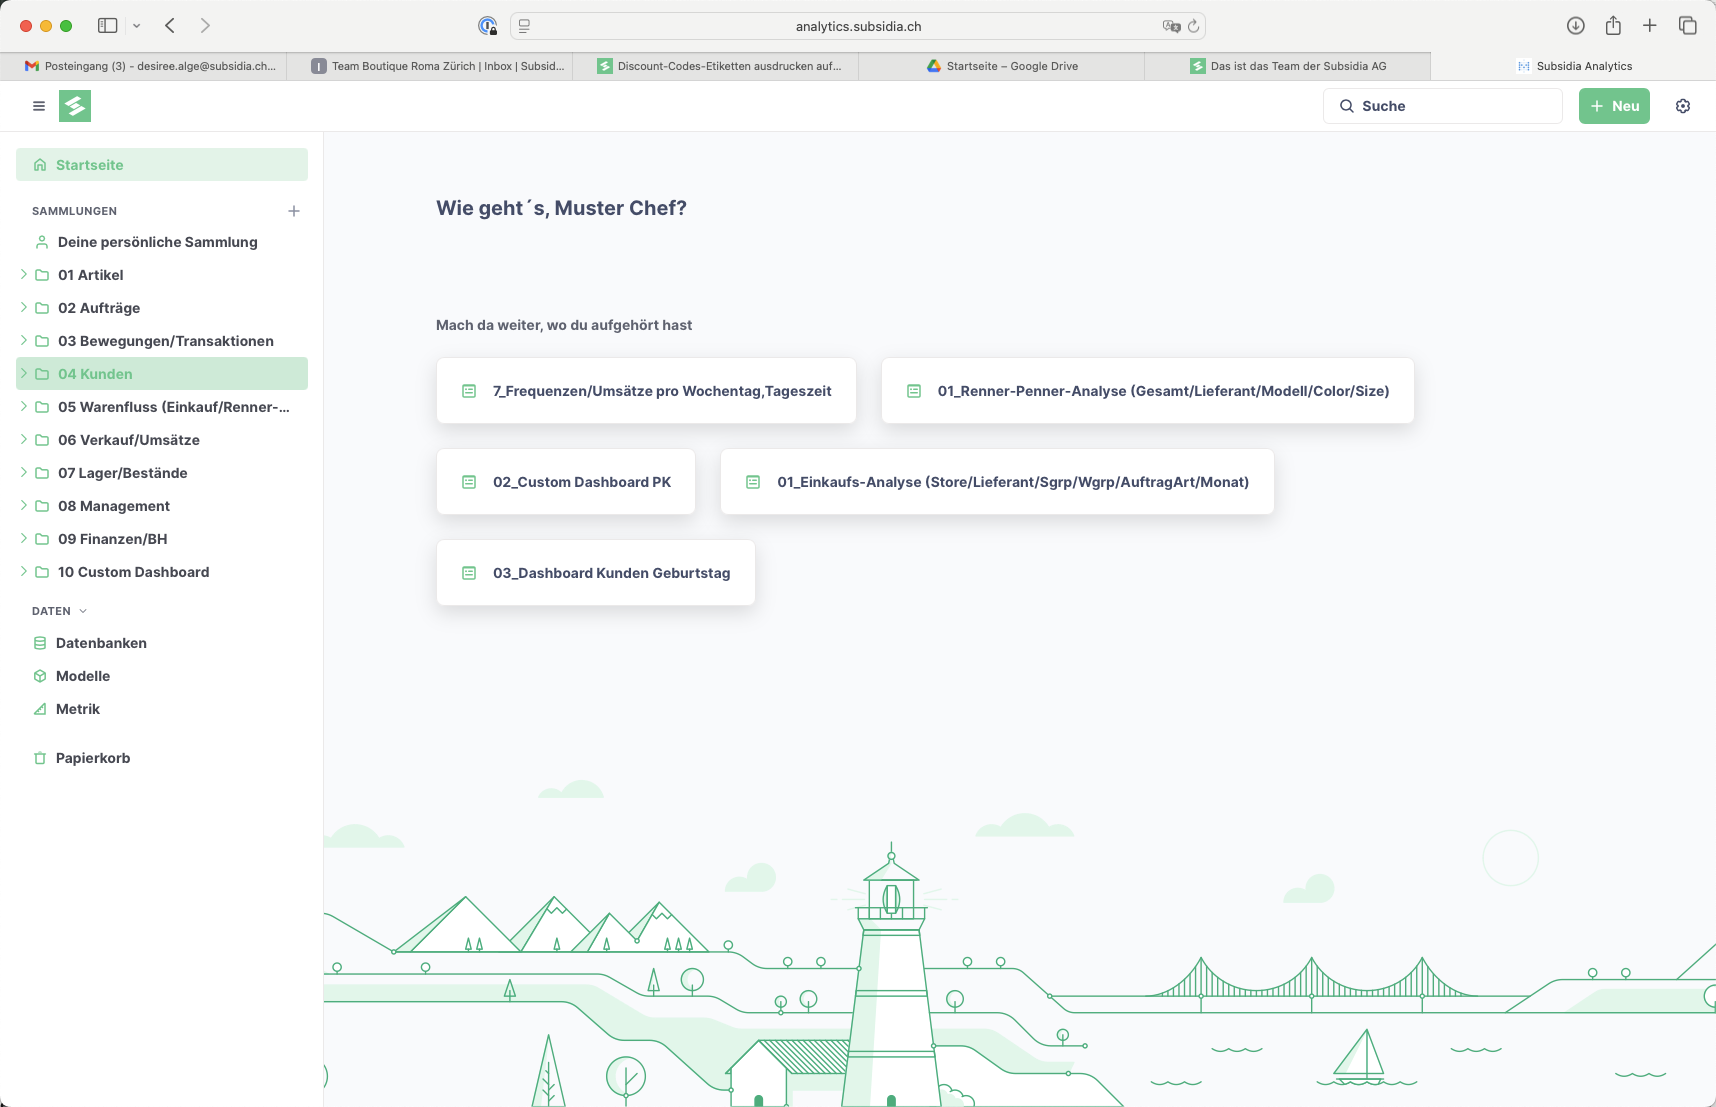Collapse the DATEN section chevron

[83, 611]
